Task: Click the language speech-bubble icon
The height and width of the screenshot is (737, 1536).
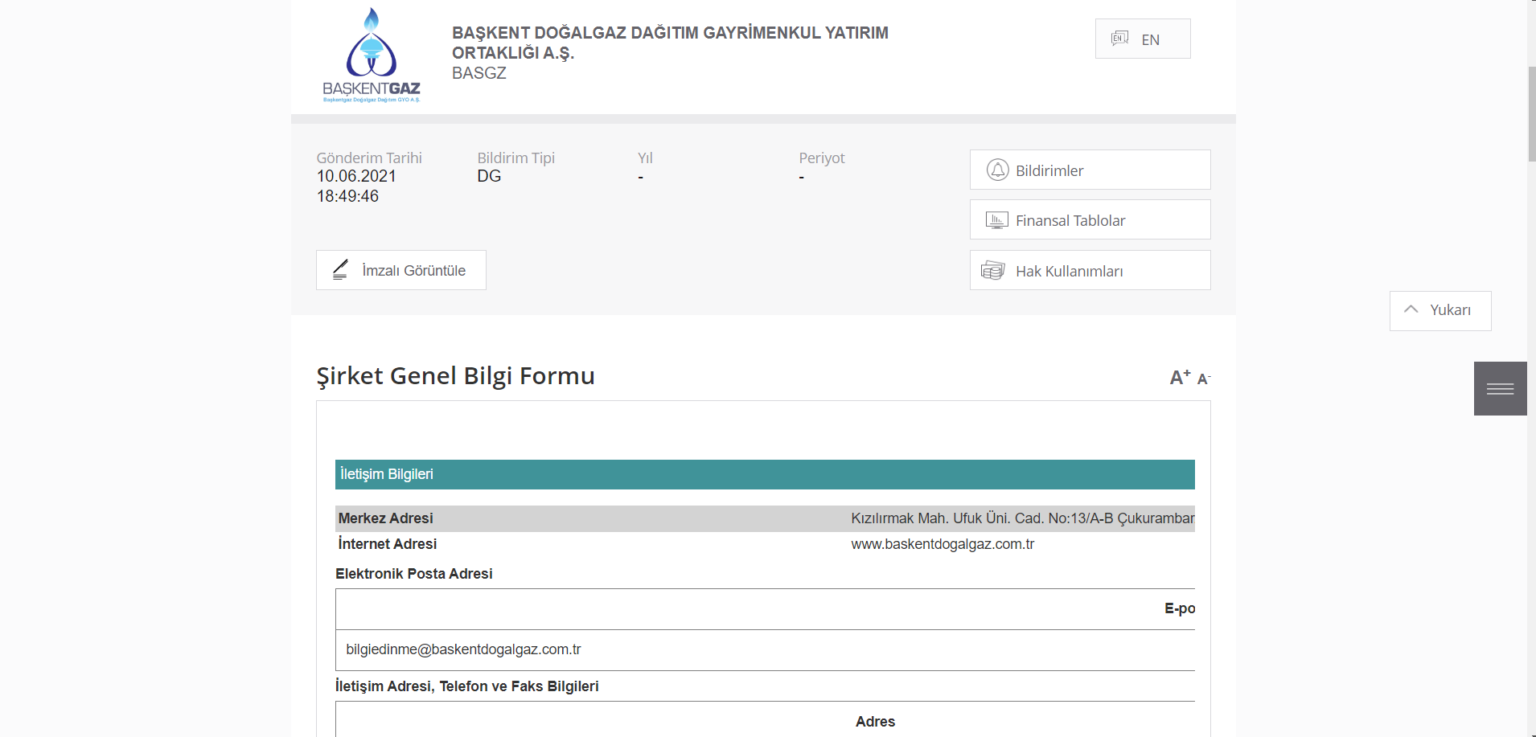Action: (1119, 39)
